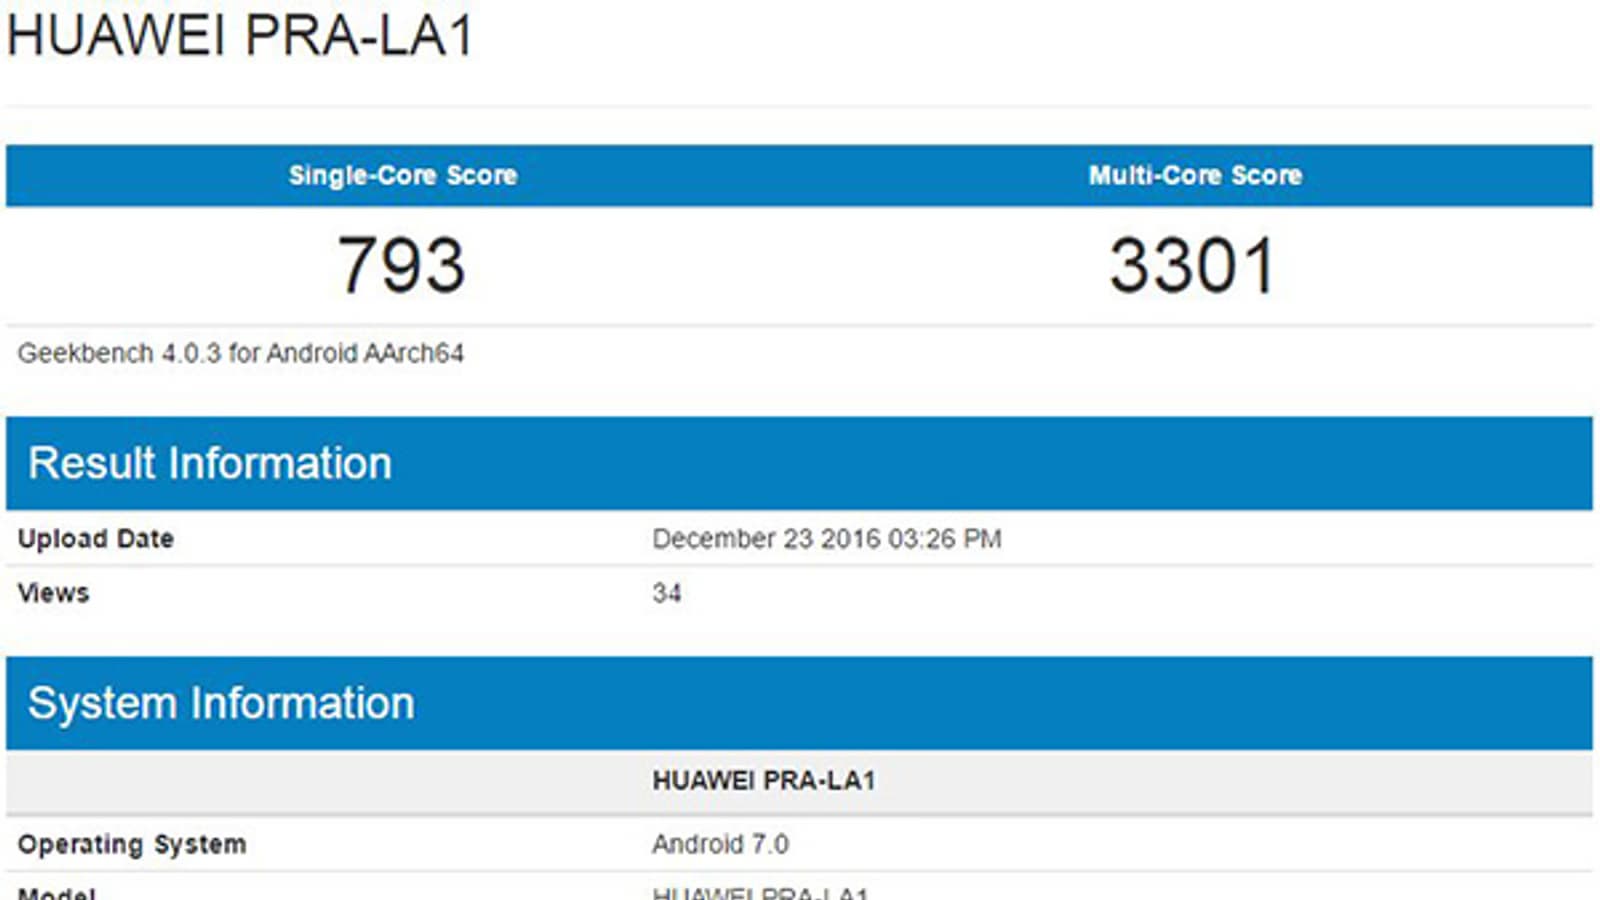Screen dimensions: 1600x900
Task: Click the multi-core score value 3301
Action: (1192, 266)
